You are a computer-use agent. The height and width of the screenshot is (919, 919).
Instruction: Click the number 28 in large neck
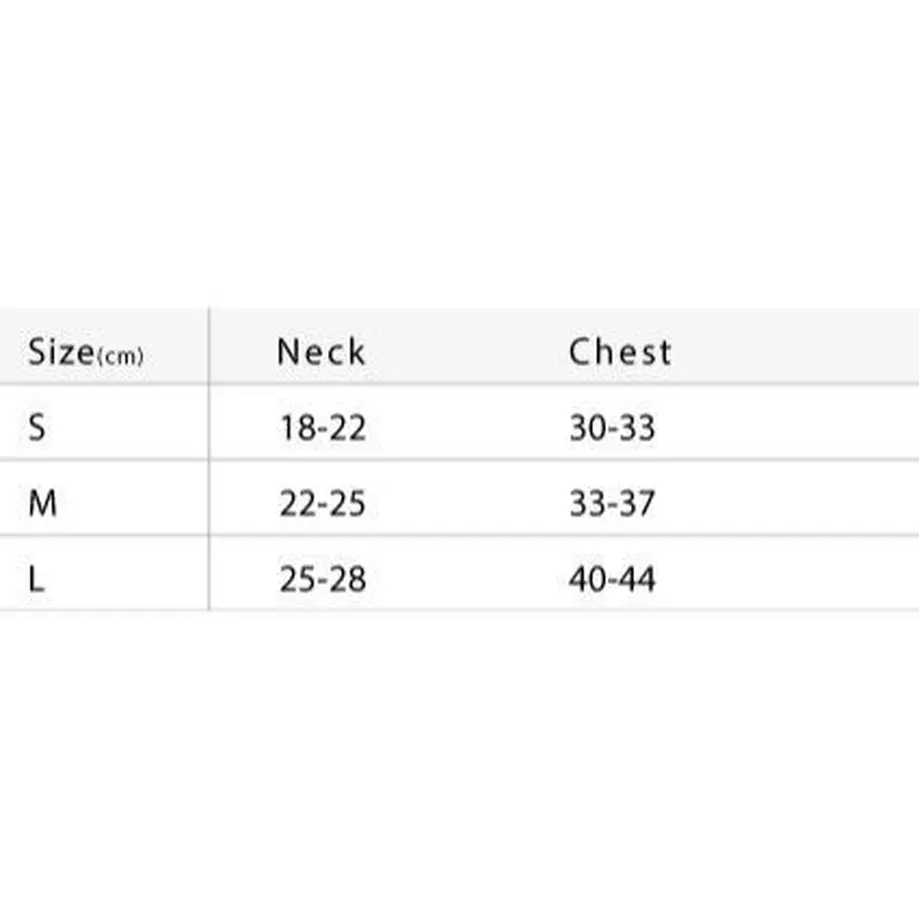click(x=347, y=579)
